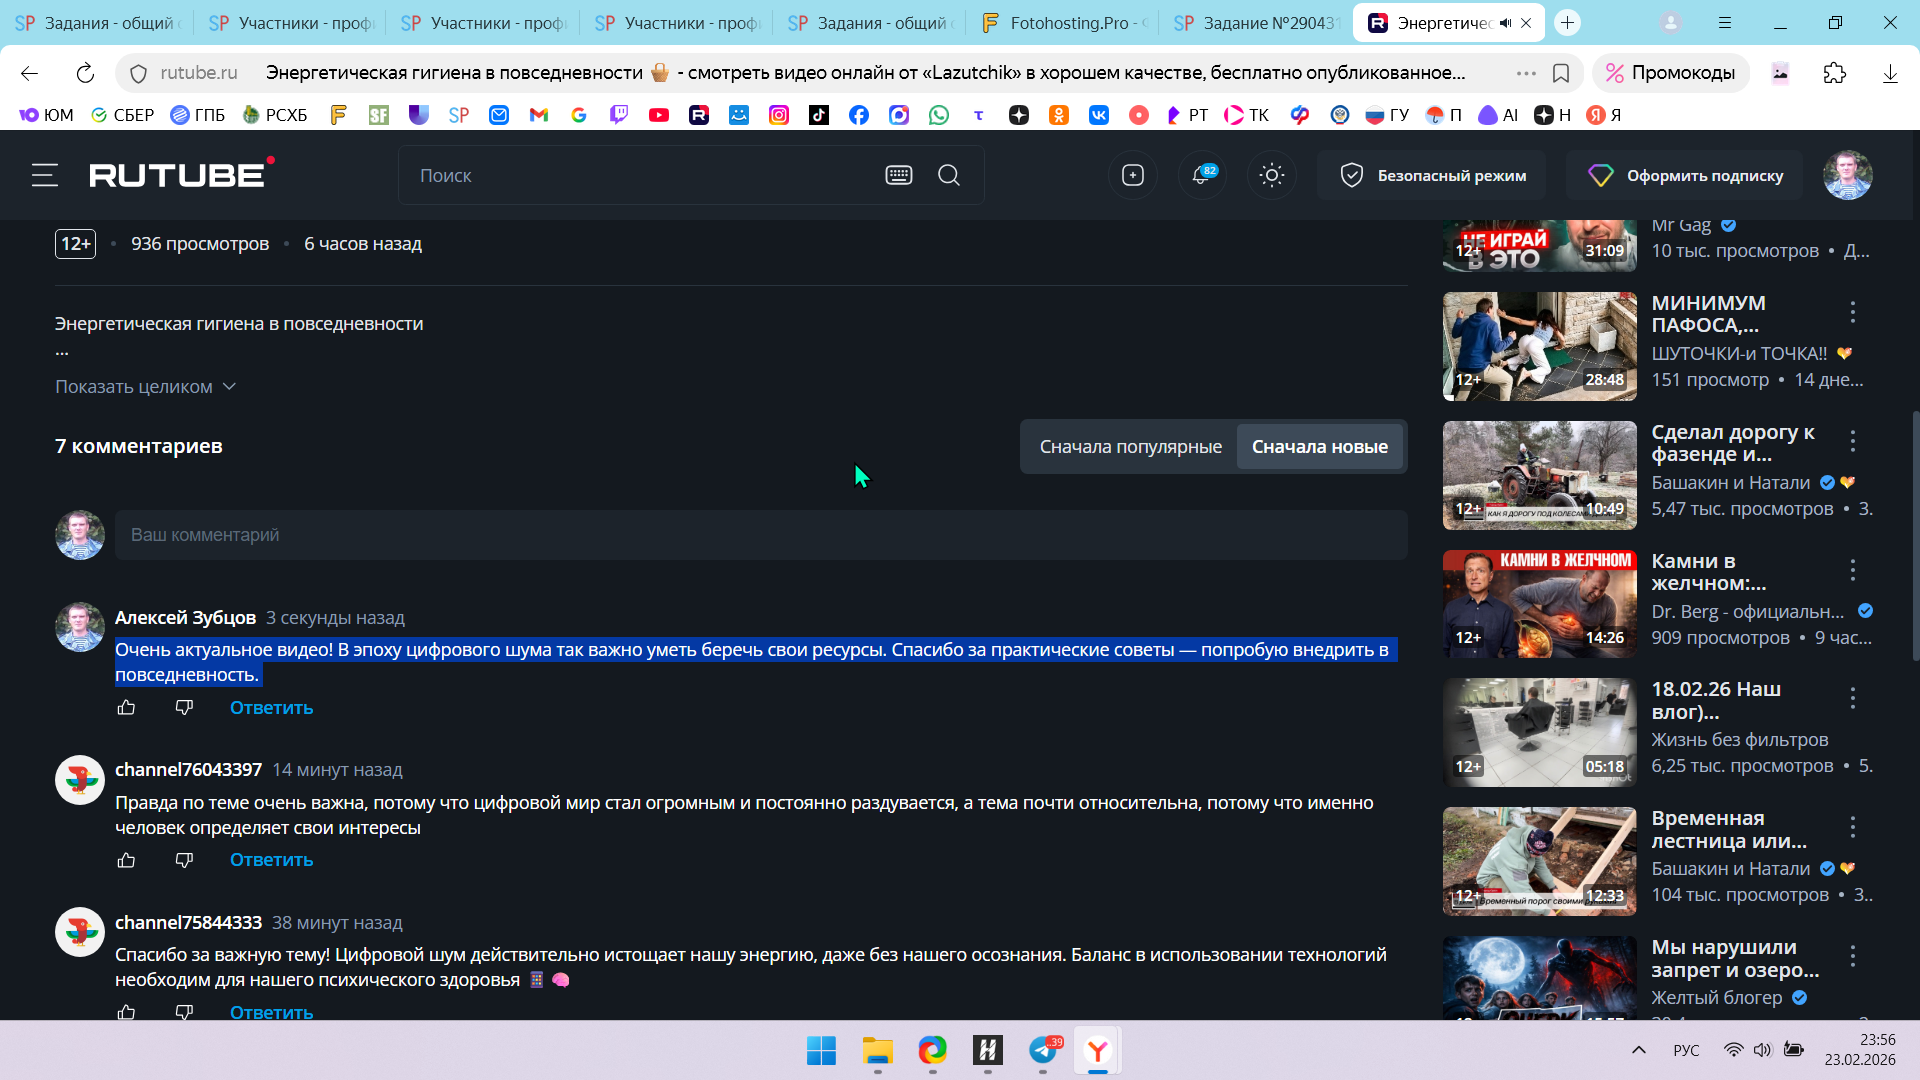Viewport: 1920px width, 1080px height.
Task: Dislike channel76043397's comment
Action: tap(184, 860)
